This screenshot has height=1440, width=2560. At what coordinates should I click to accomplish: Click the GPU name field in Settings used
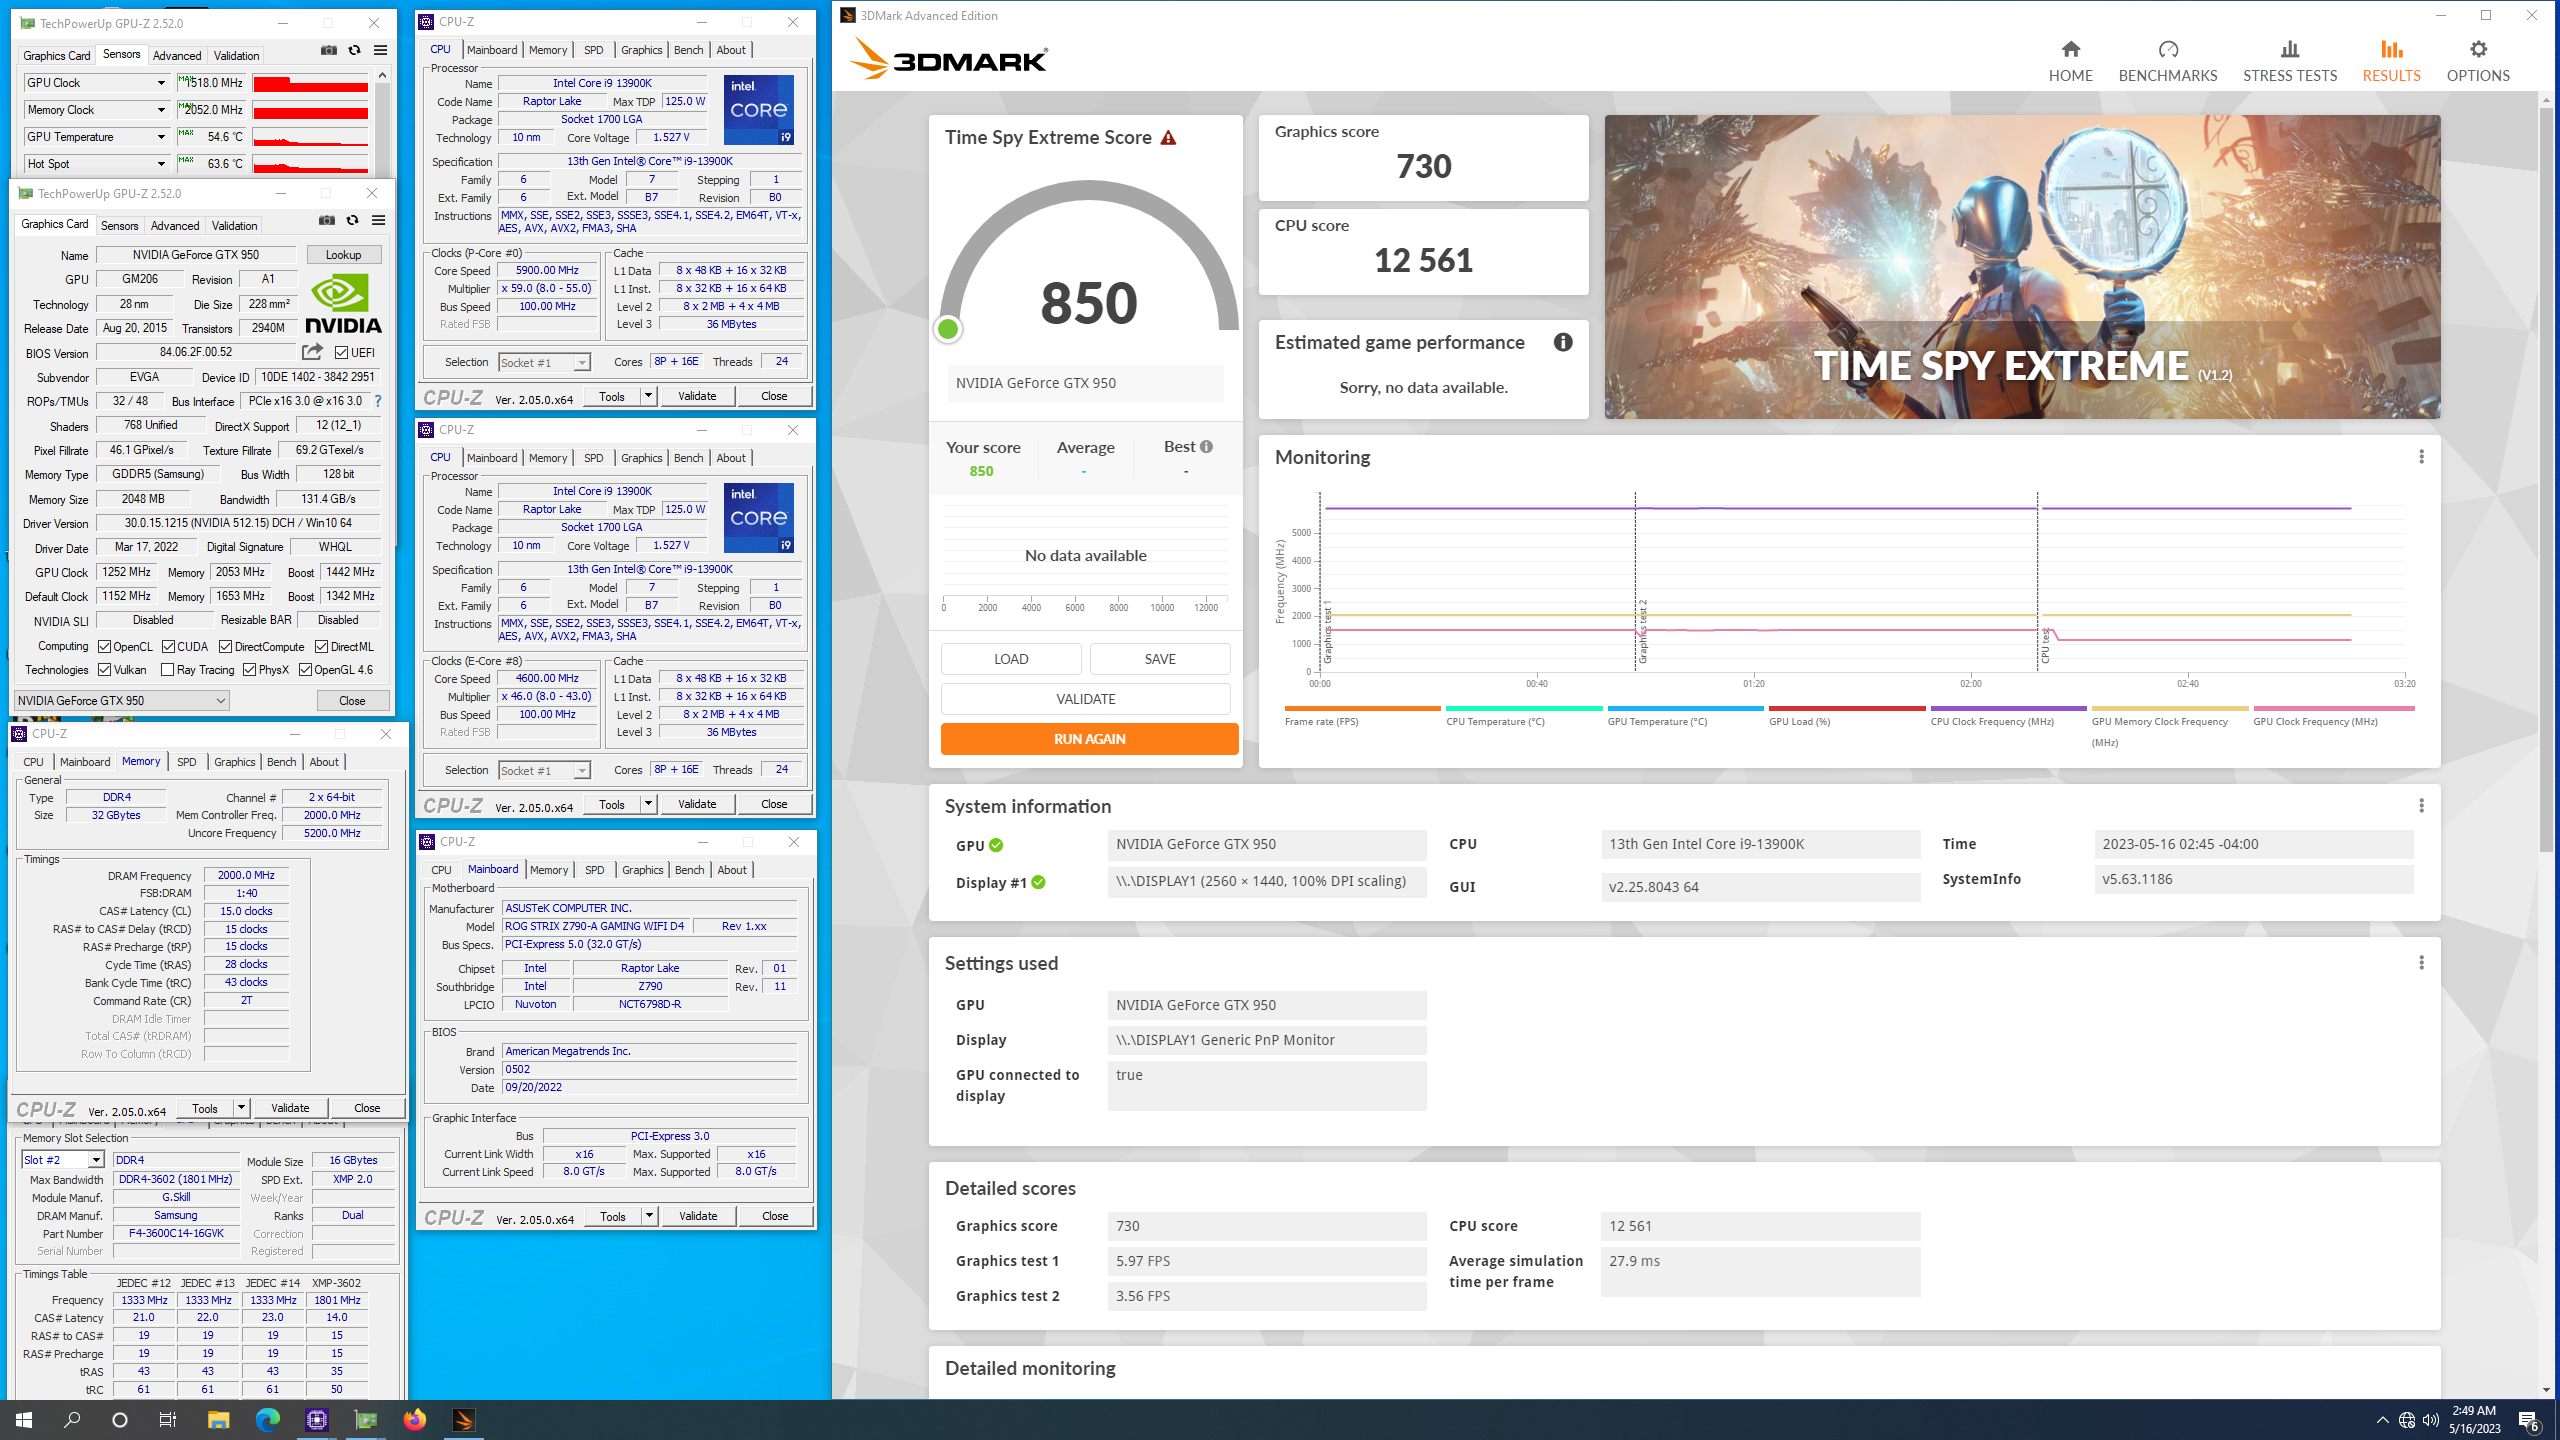click(x=1266, y=1005)
